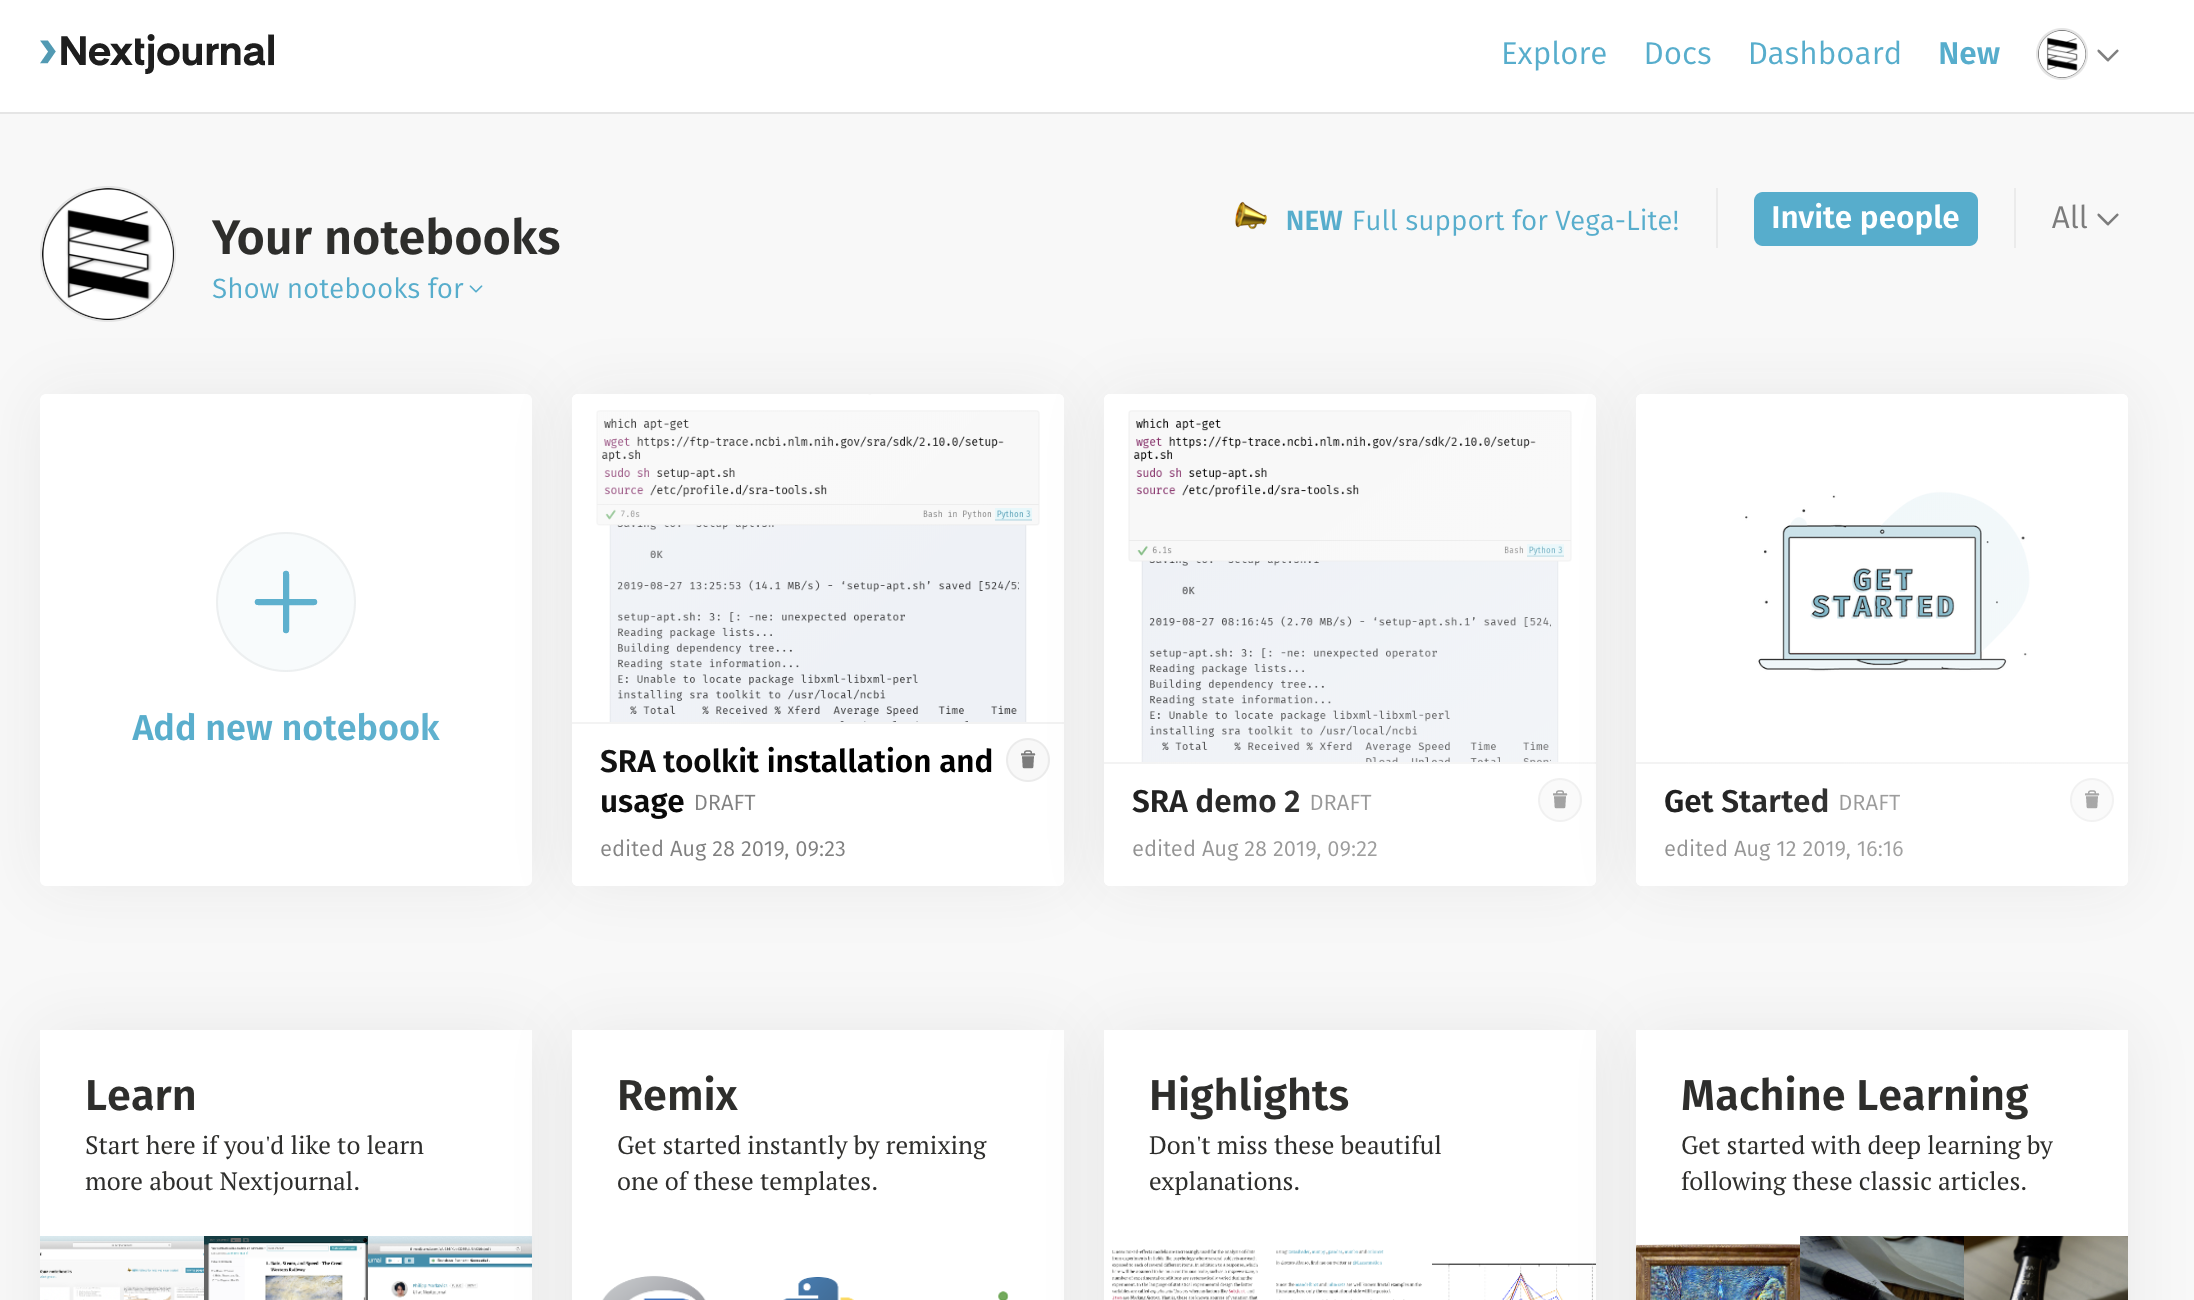Viewport: 2194px width, 1300px height.
Task: Open the Learn section card
Action: point(286,1165)
